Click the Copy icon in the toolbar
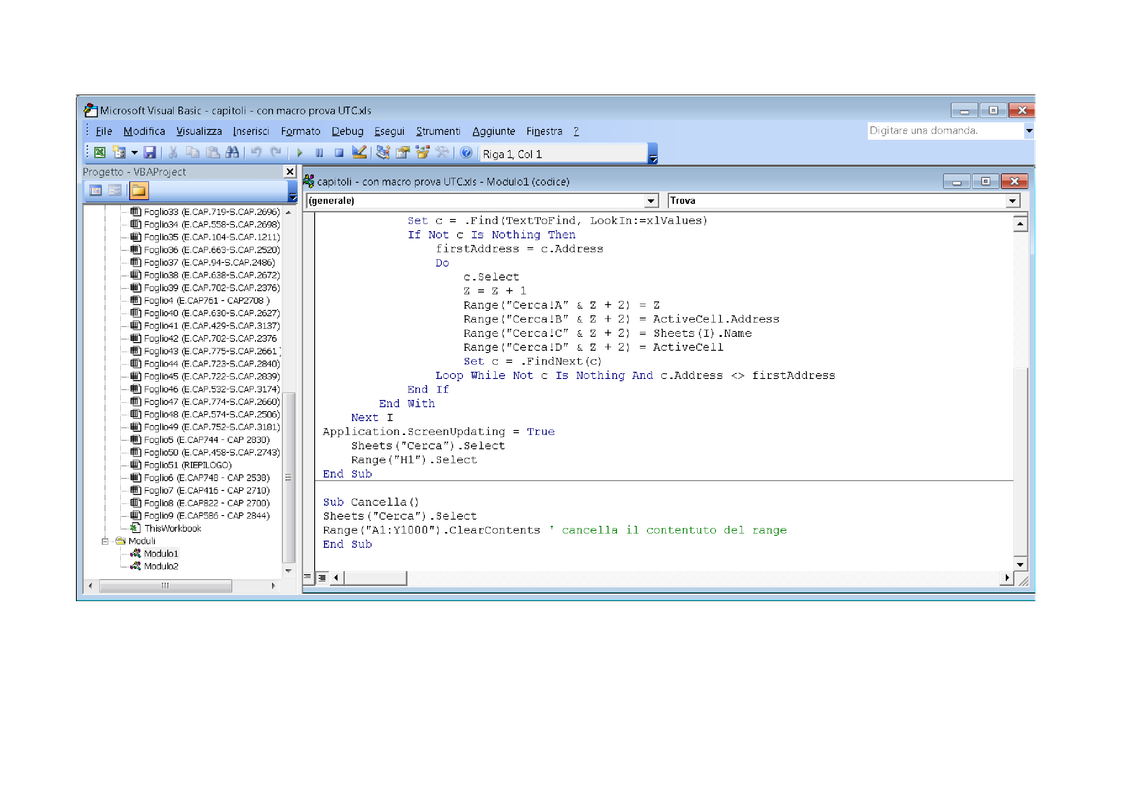 point(193,153)
